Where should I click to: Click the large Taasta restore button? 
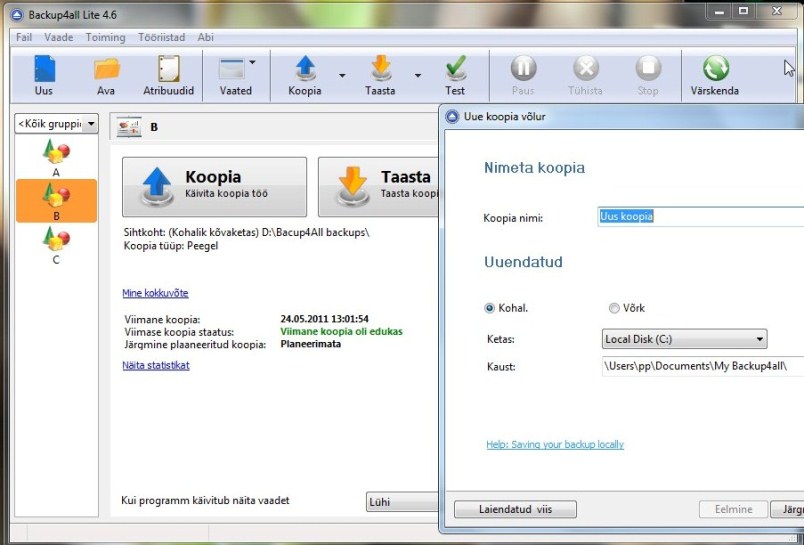click(x=378, y=187)
